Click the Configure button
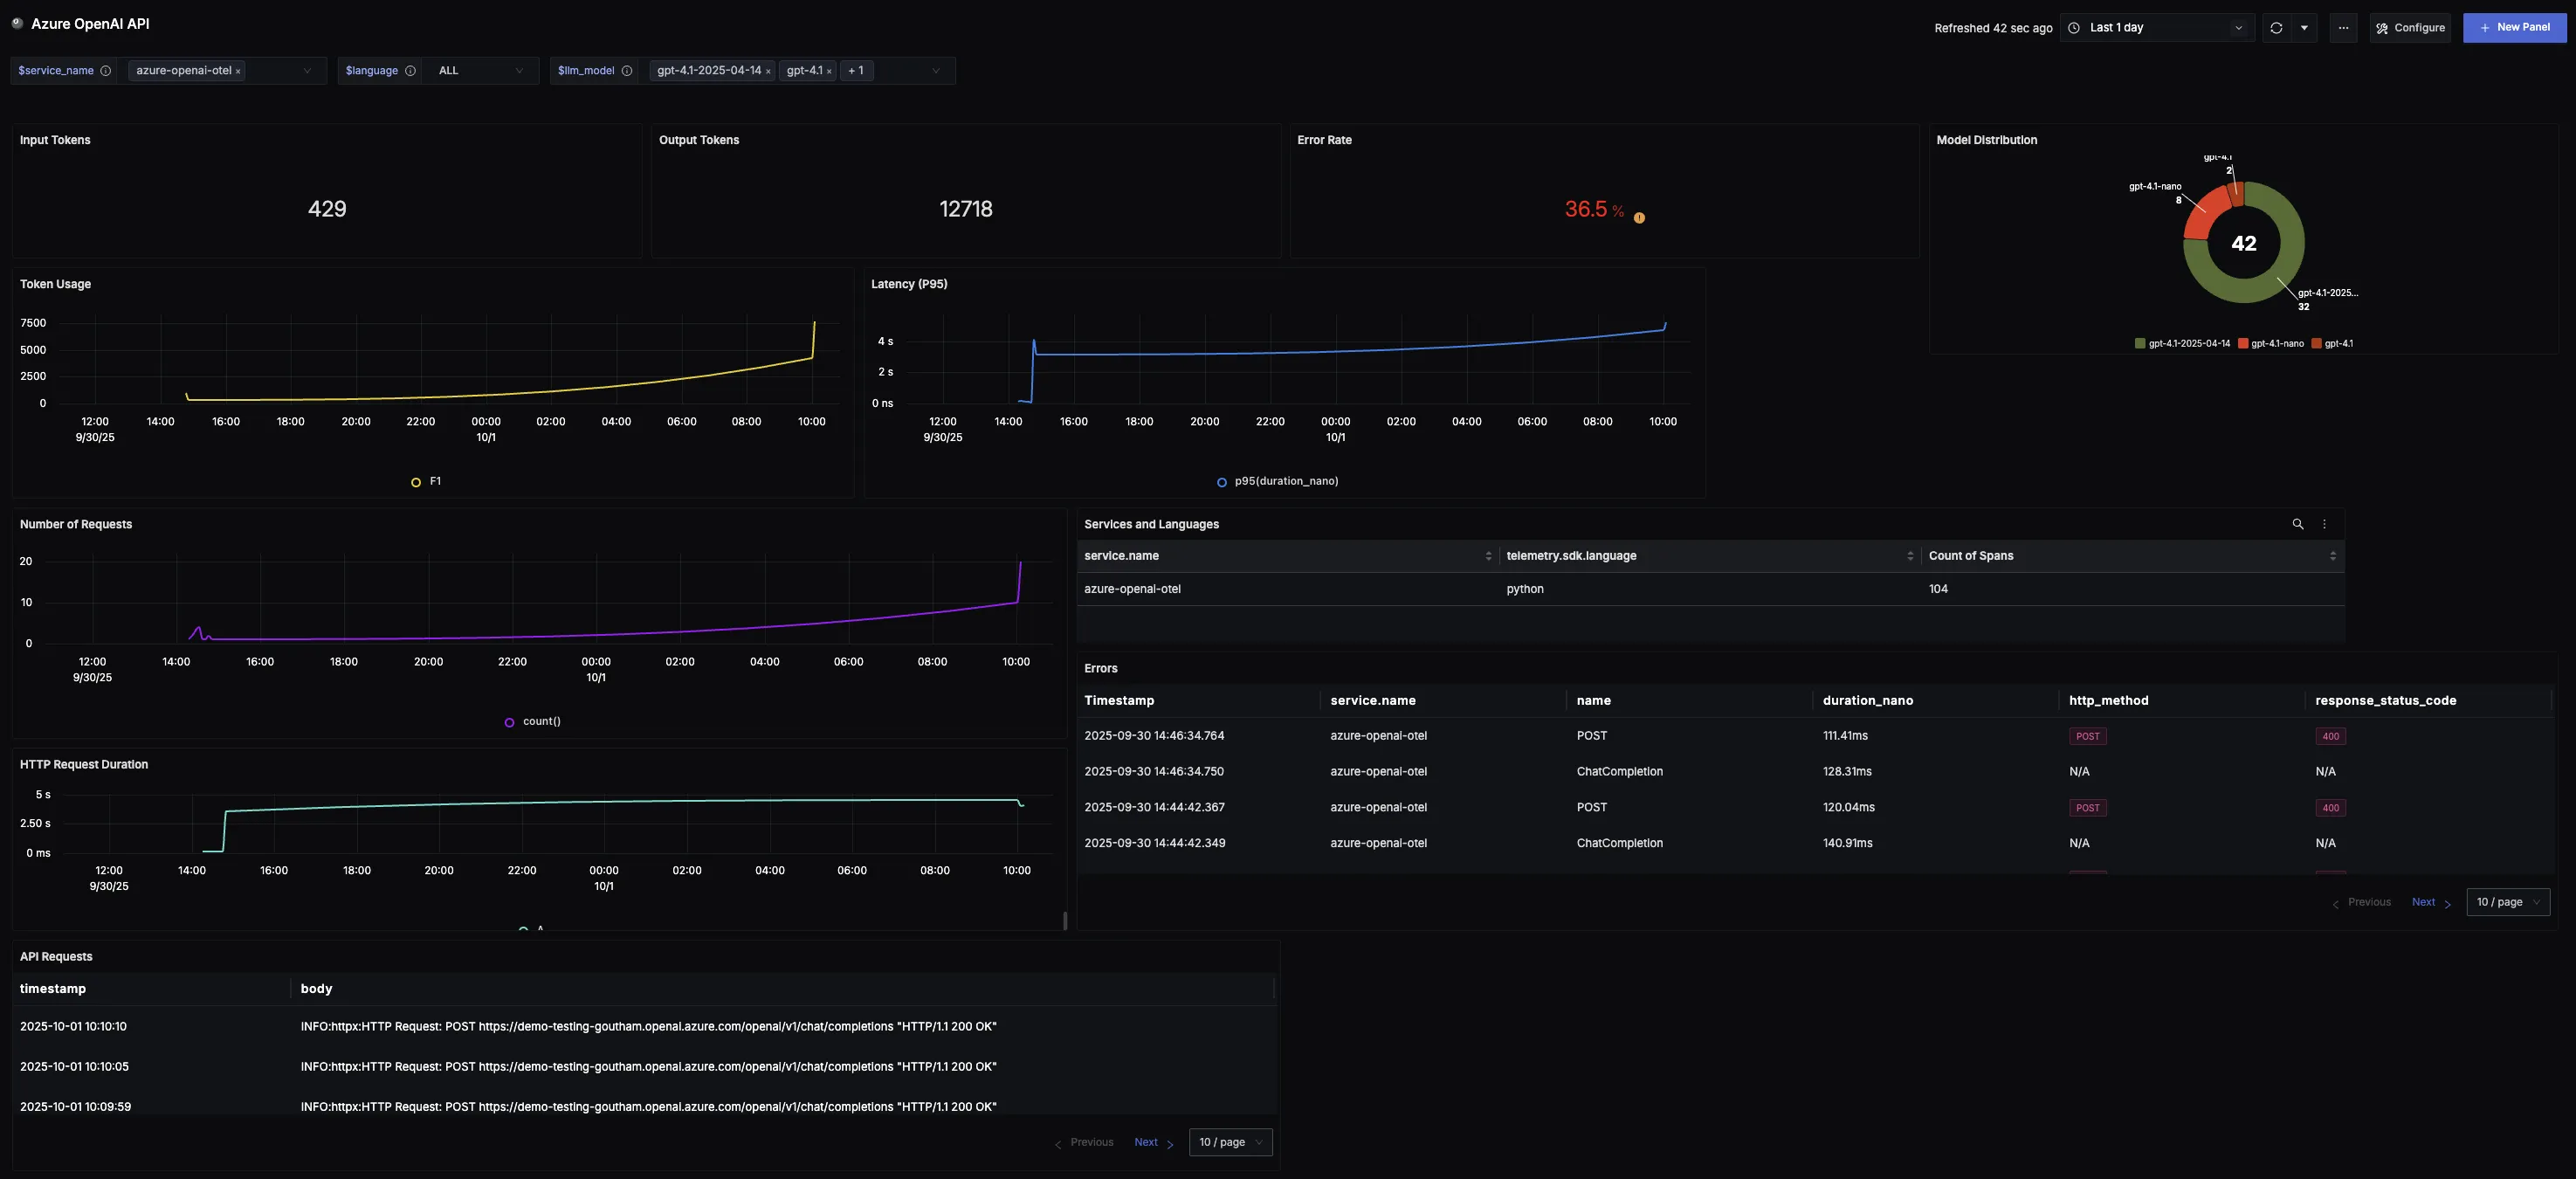2576x1179 pixels. click(x=2410, y=28)
